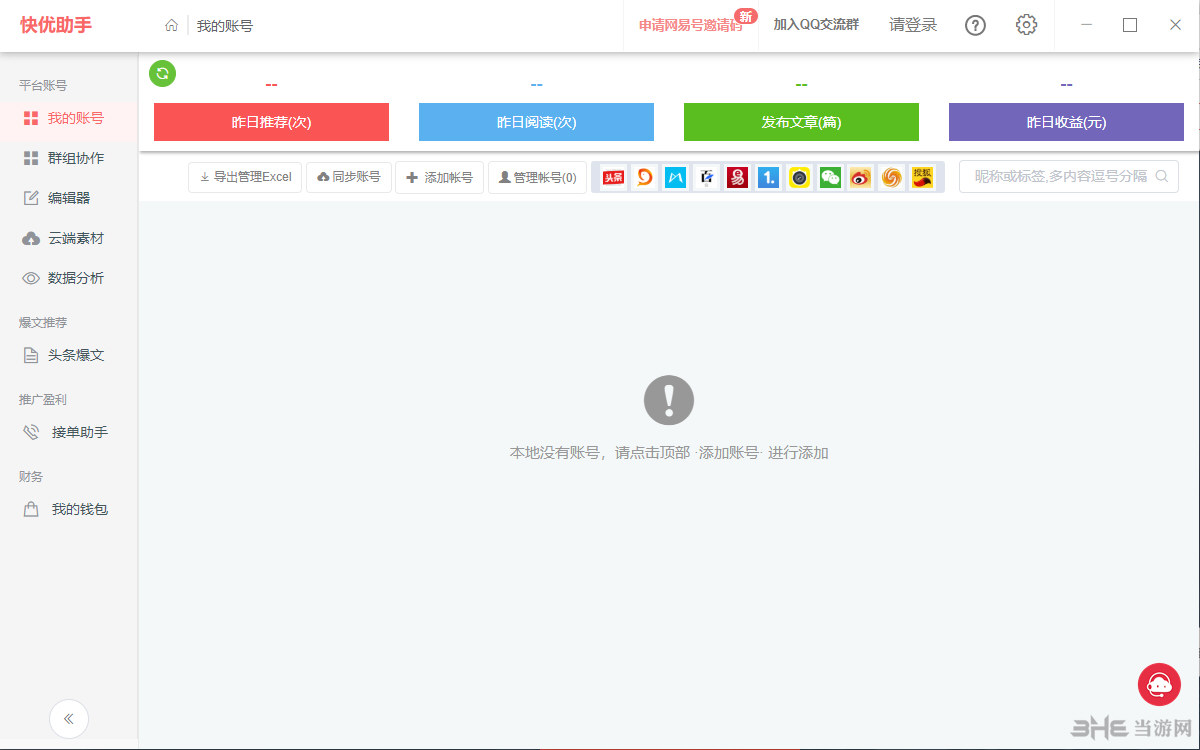Click the home breadcrumb icon

tap(169, 26)
